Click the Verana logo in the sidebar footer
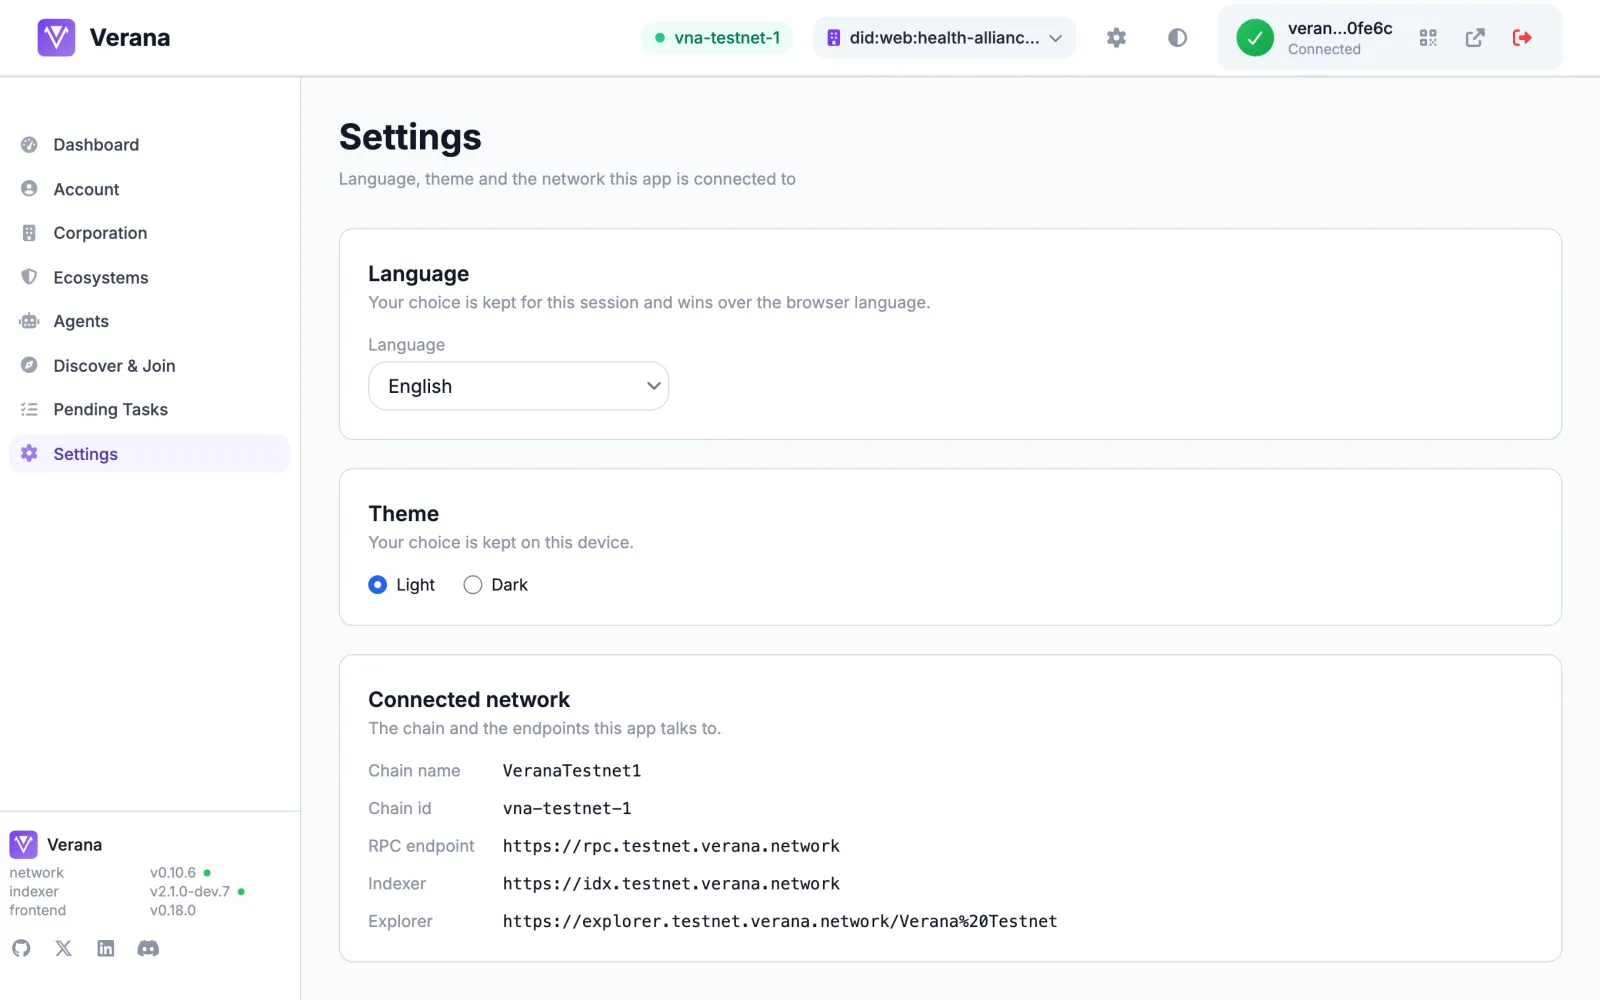 click(23, 845)
